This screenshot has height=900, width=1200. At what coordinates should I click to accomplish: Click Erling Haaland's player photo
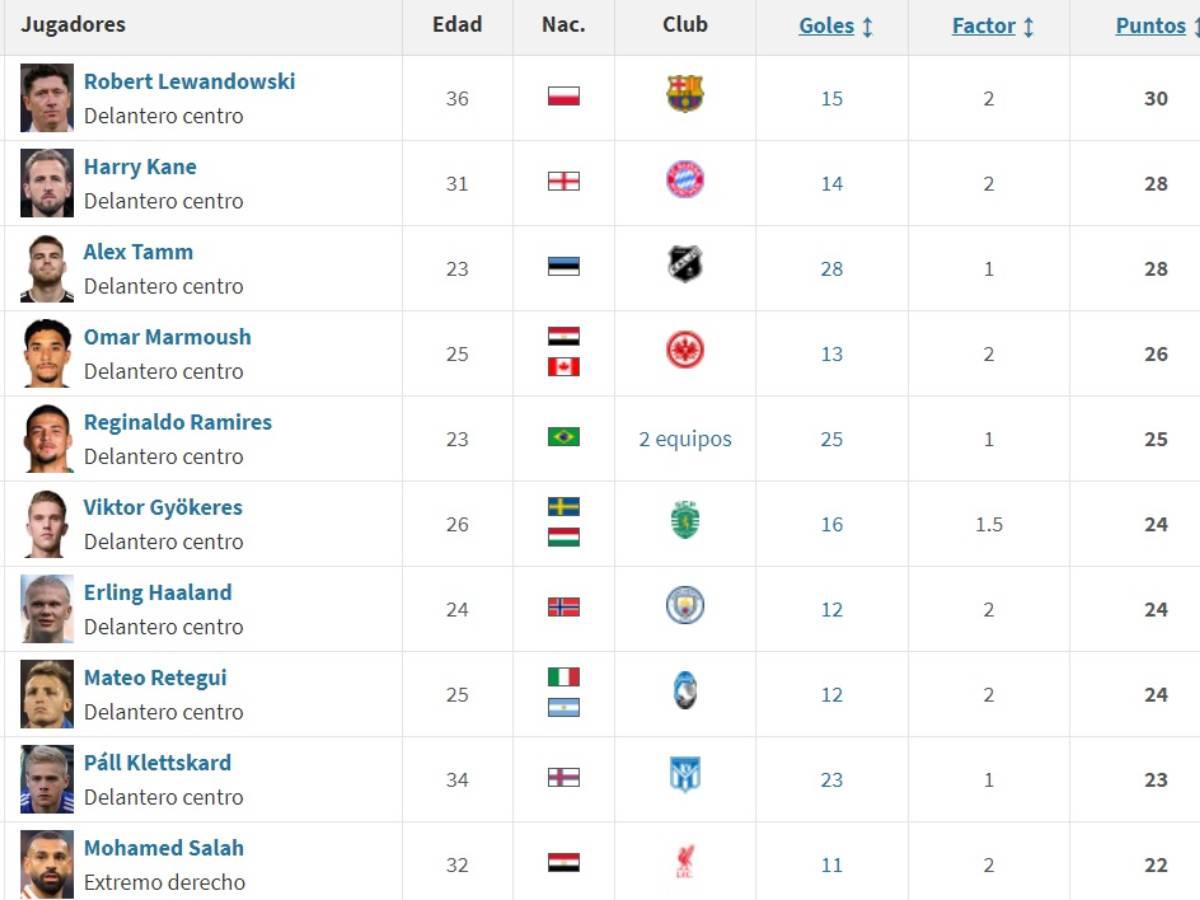pos(47,608)
